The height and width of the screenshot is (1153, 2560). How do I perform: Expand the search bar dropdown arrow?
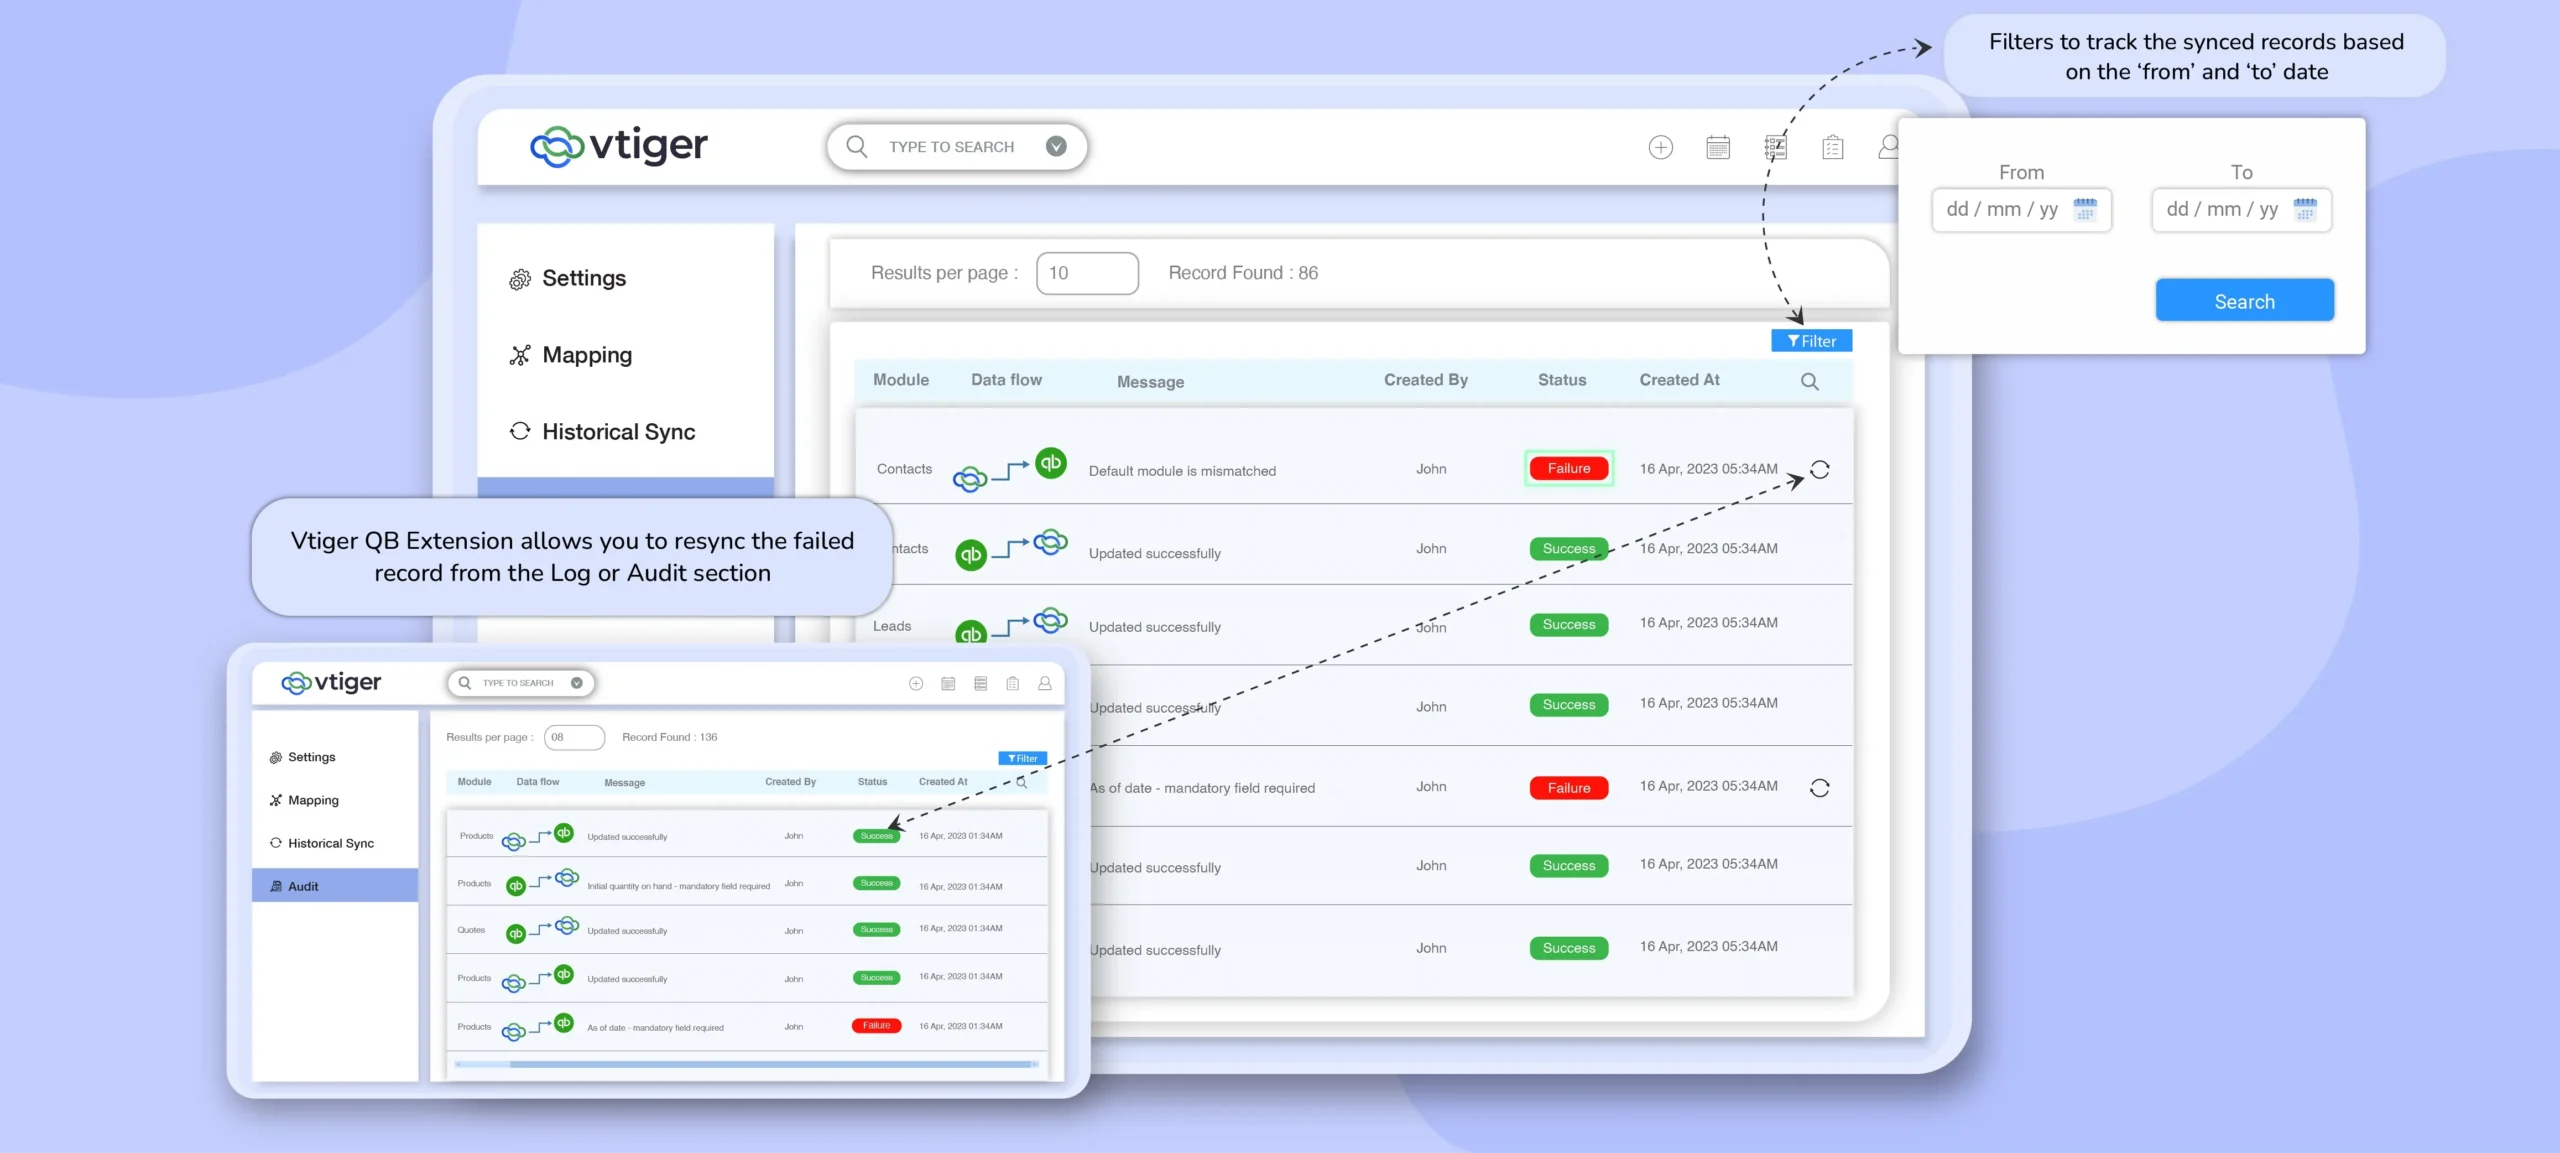point(1056,147)
